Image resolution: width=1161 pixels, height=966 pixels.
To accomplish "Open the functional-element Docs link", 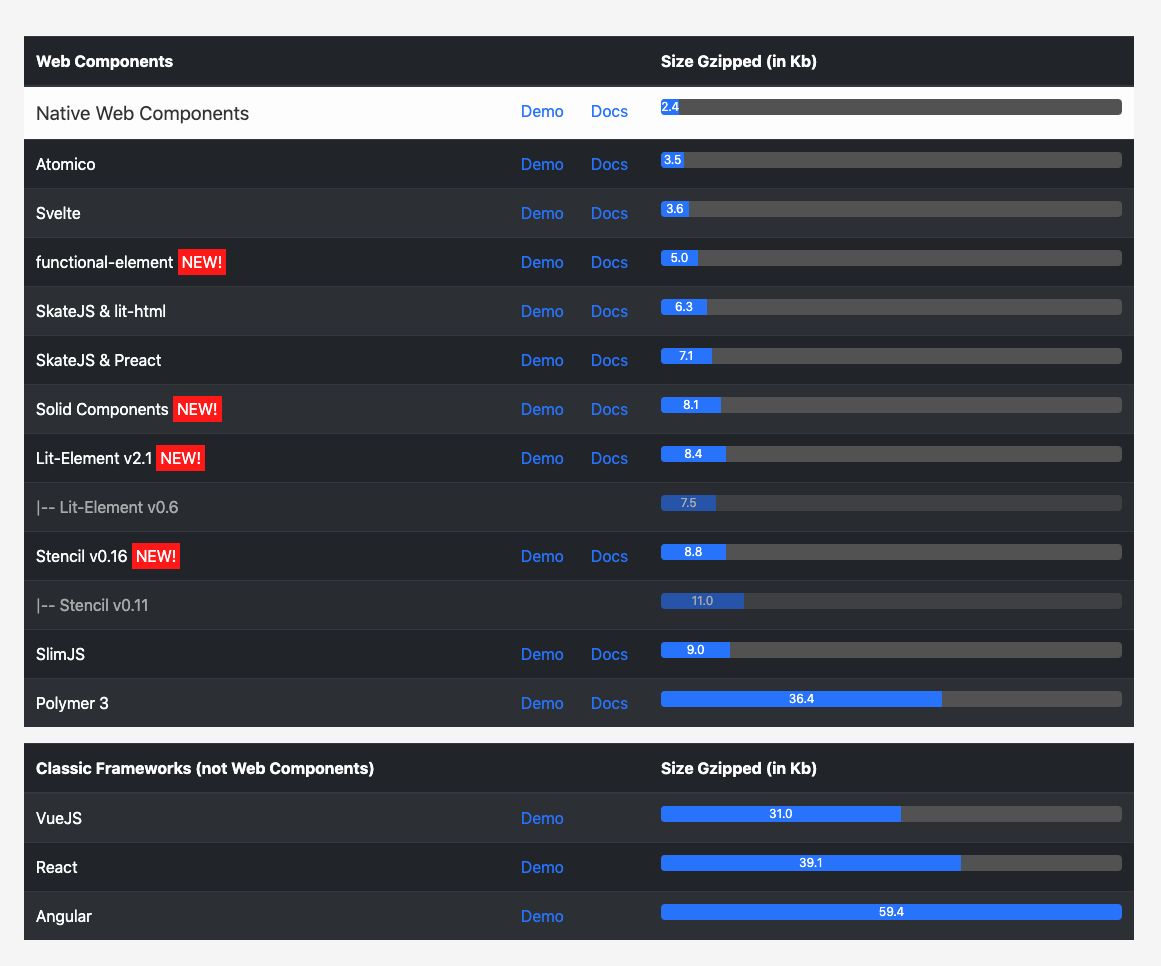I will pyautogui.click(x=609, y=262).
